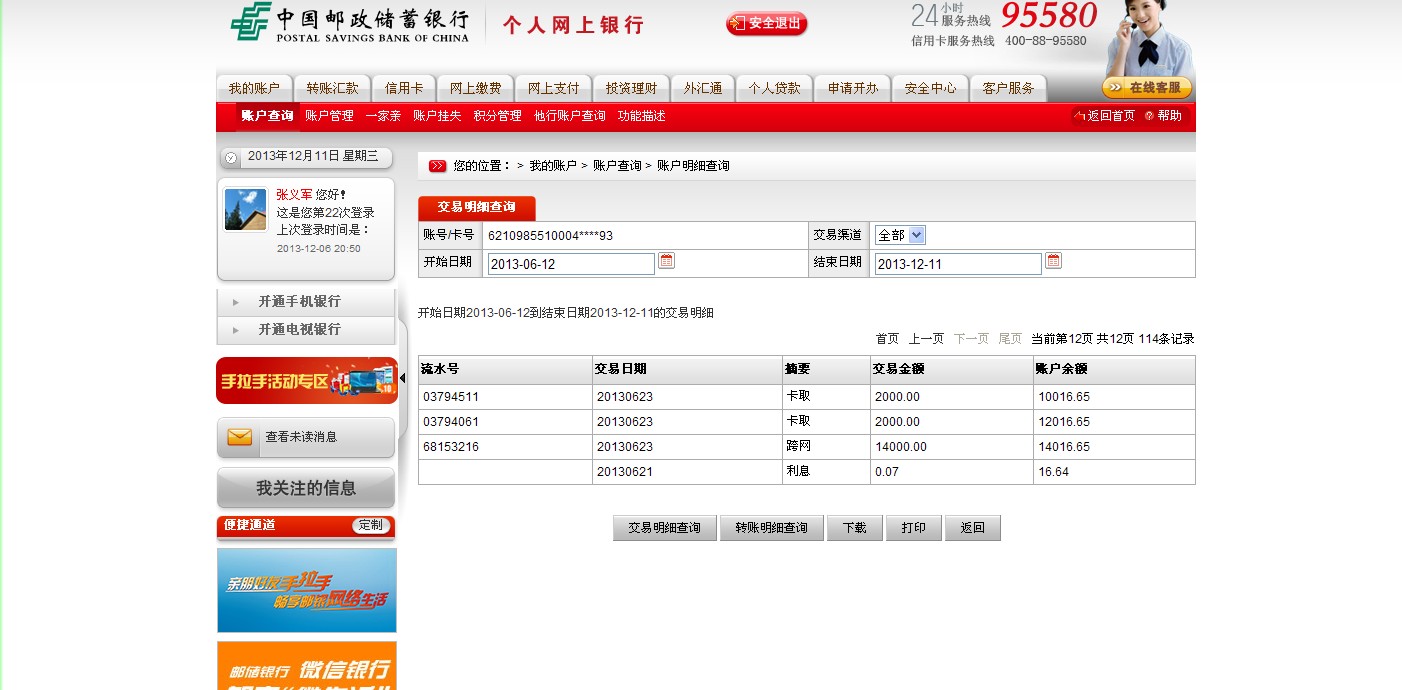Expand 开通手机银行 menu item
The height and width of the screenshot is (690, 1402).
tap(299, 302)
